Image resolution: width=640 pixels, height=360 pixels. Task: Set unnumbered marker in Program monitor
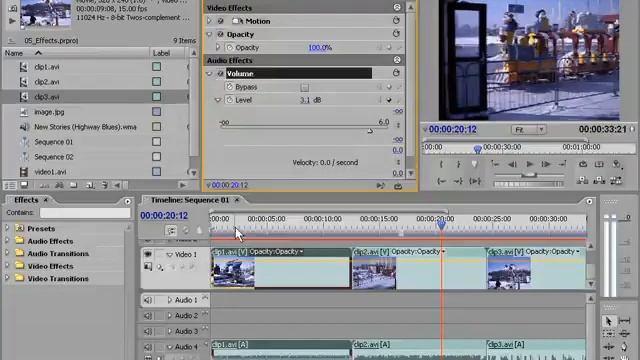[x=474, y=164]
